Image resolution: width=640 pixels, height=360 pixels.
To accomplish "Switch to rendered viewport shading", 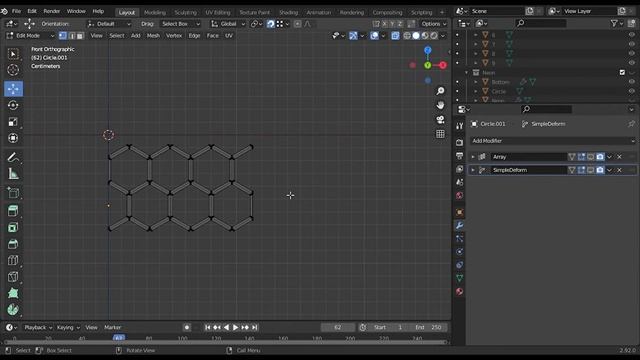I will pyautogui.click(x=434, y=36).
